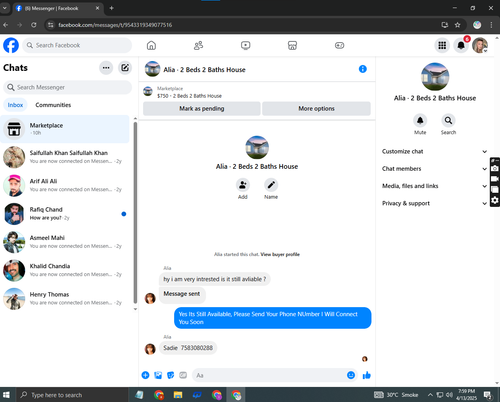
Task: Click the chat list scrollbar
Action: (x=135, y=212)
